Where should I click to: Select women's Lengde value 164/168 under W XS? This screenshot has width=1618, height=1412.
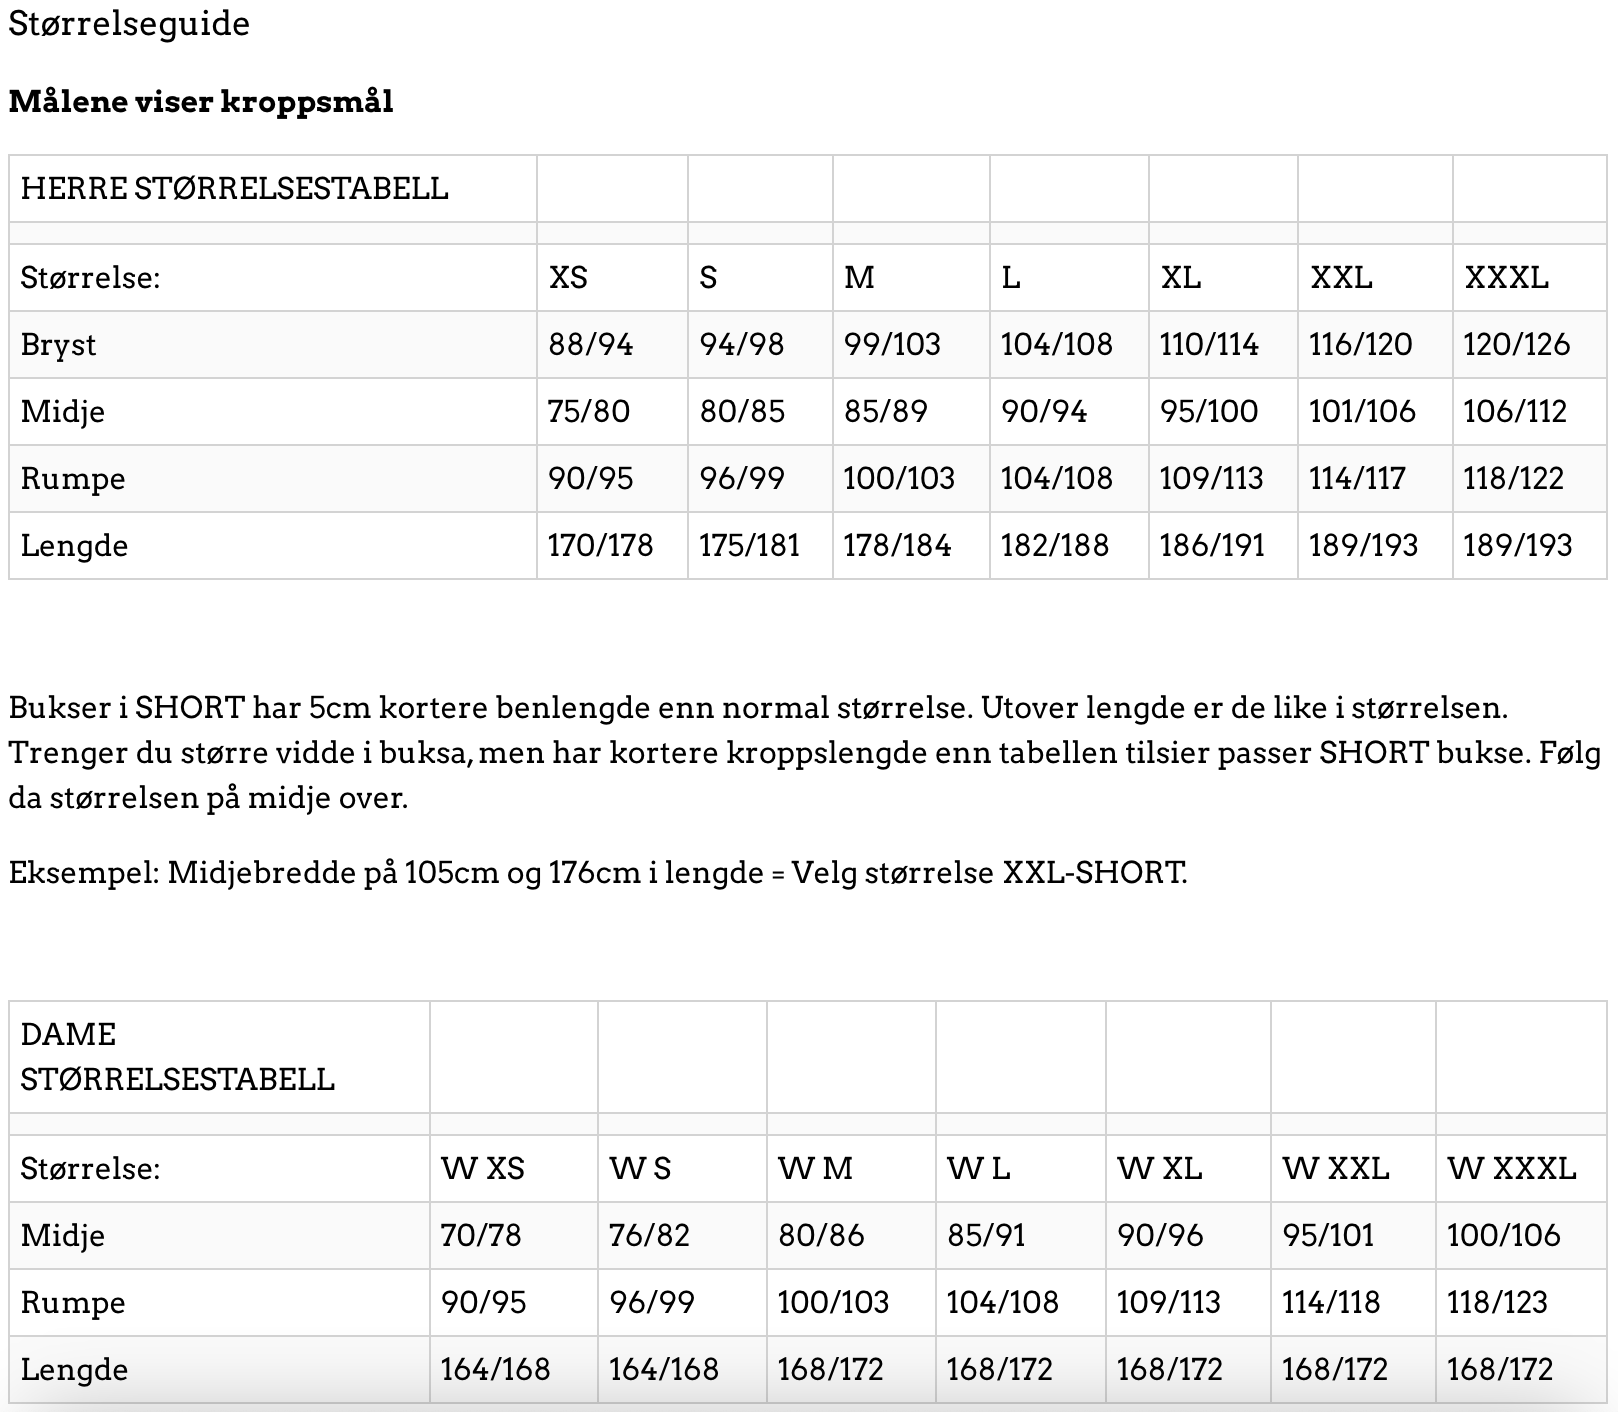point(495,1370)
